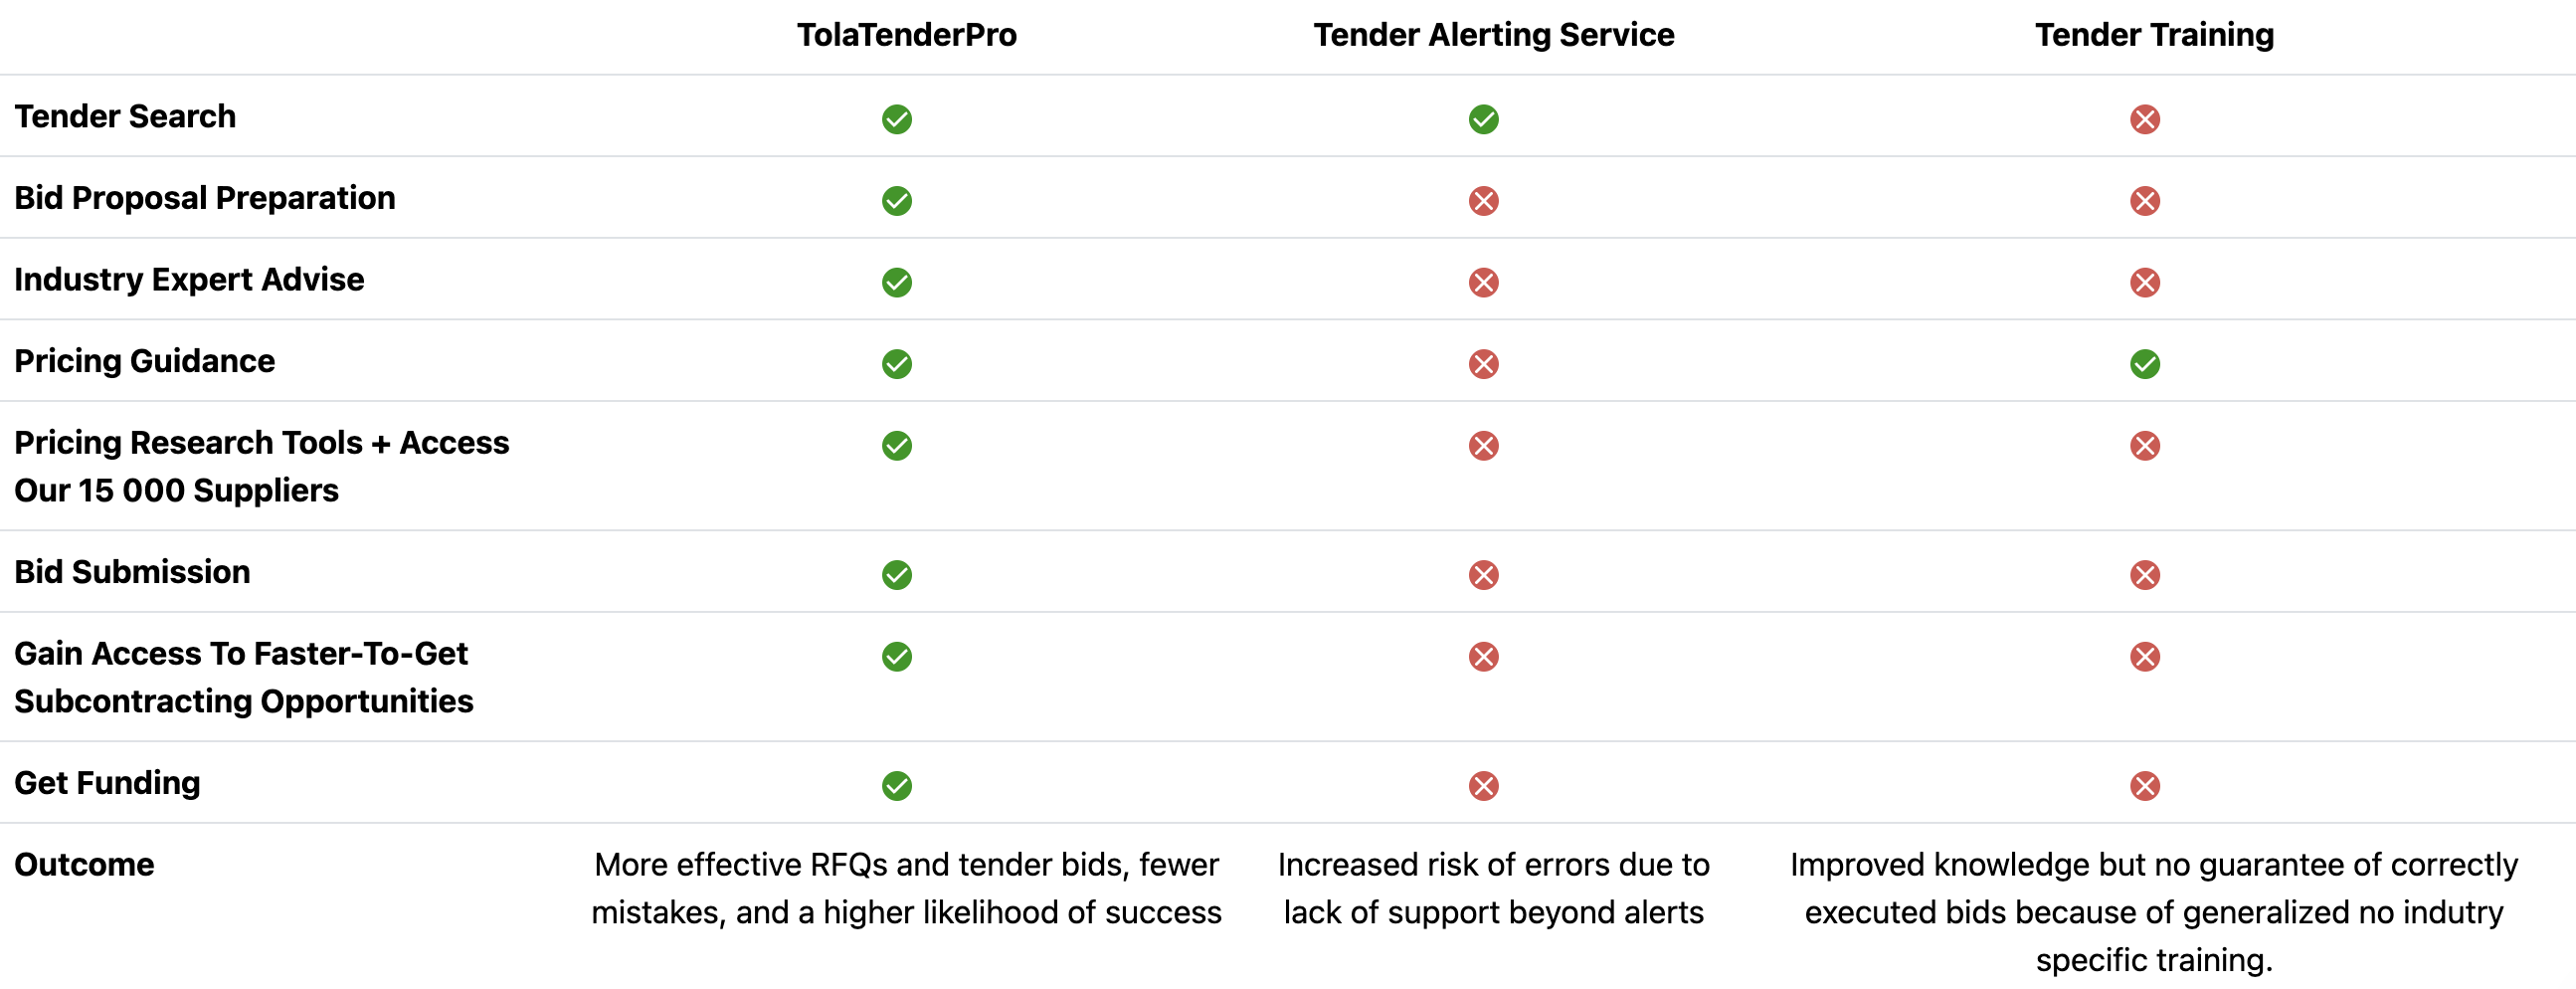Click the red cross for Tender Alerting Service Bid Proposal Preparation
2576x989 pixels.
pos(1483,201)
